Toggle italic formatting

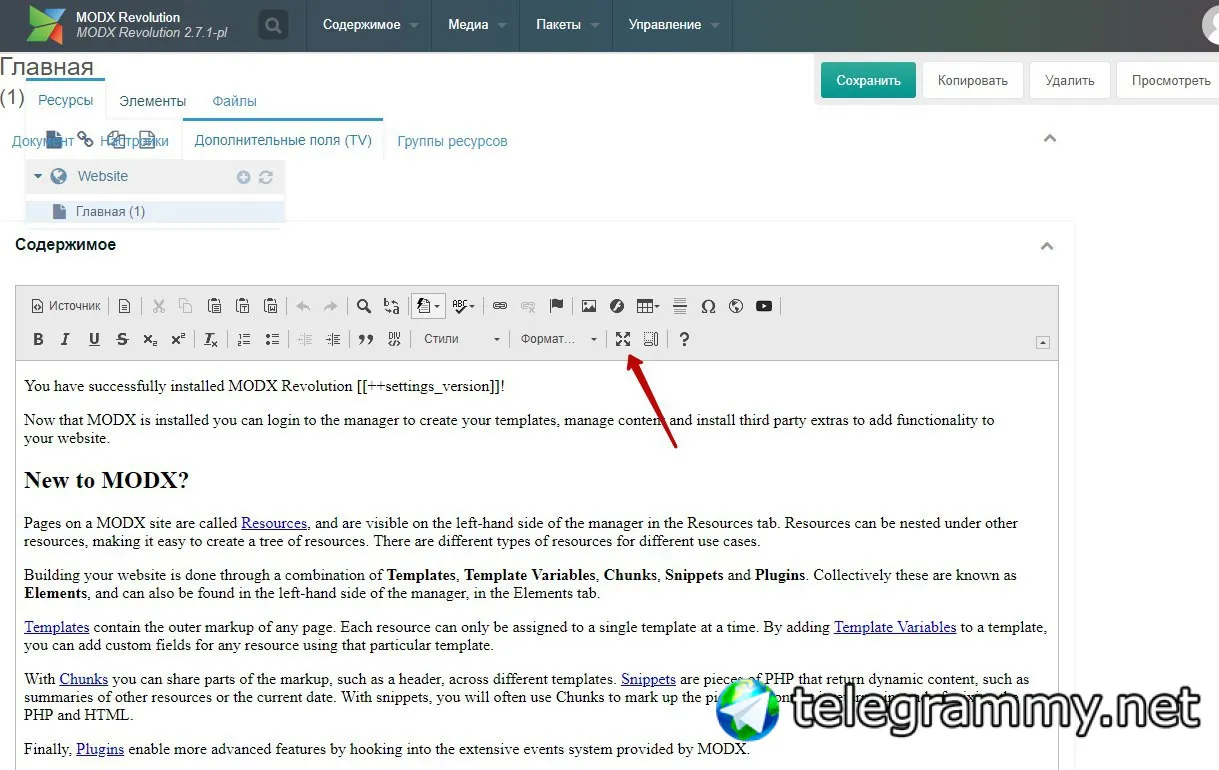(x=66, y=339)
